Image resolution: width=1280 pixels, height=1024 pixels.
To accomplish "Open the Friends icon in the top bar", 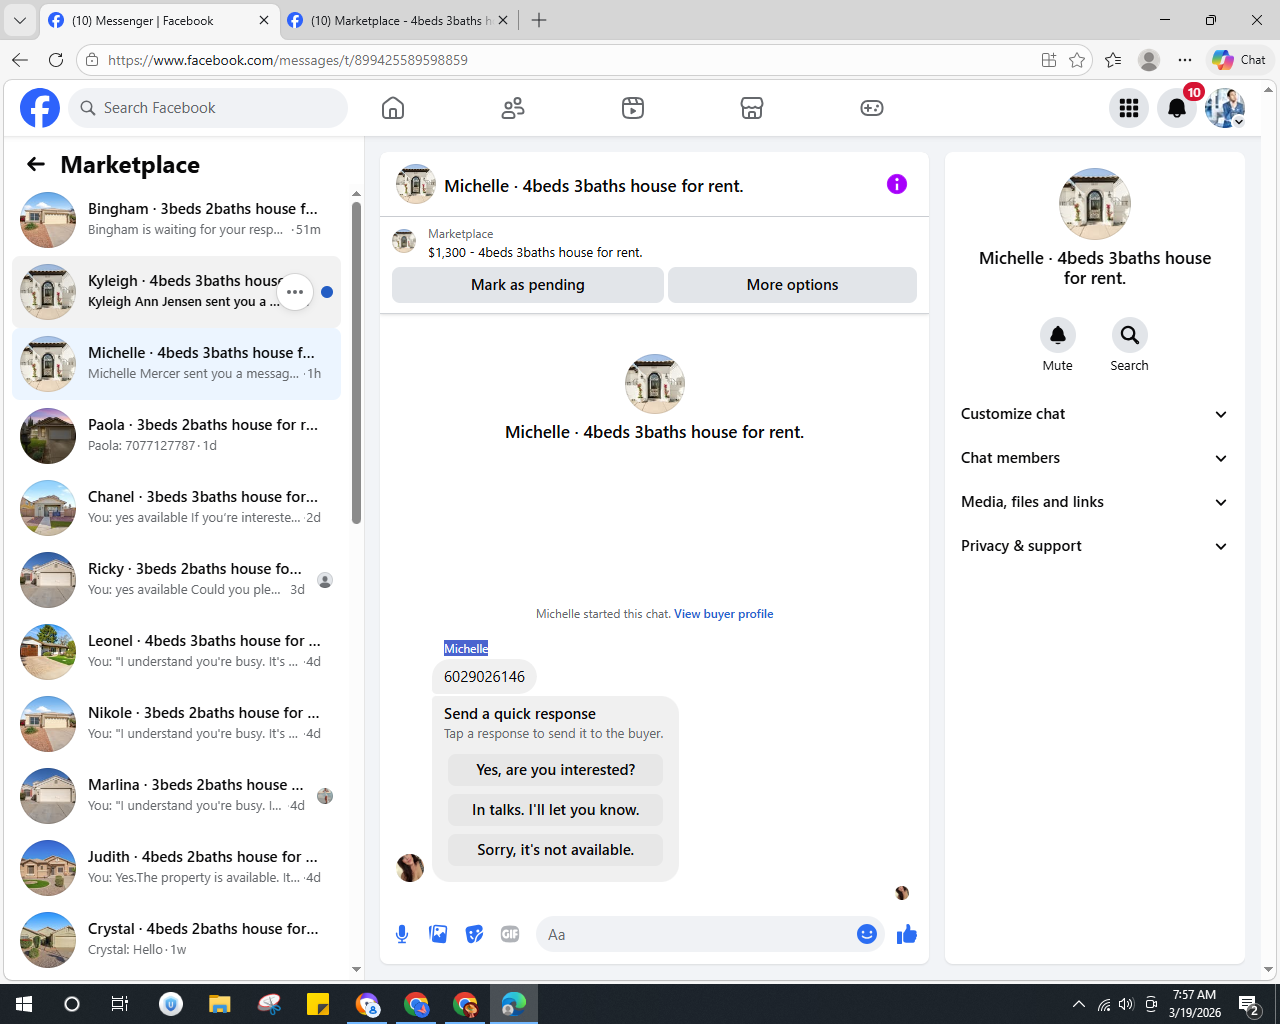I will (x=513, y=108).
